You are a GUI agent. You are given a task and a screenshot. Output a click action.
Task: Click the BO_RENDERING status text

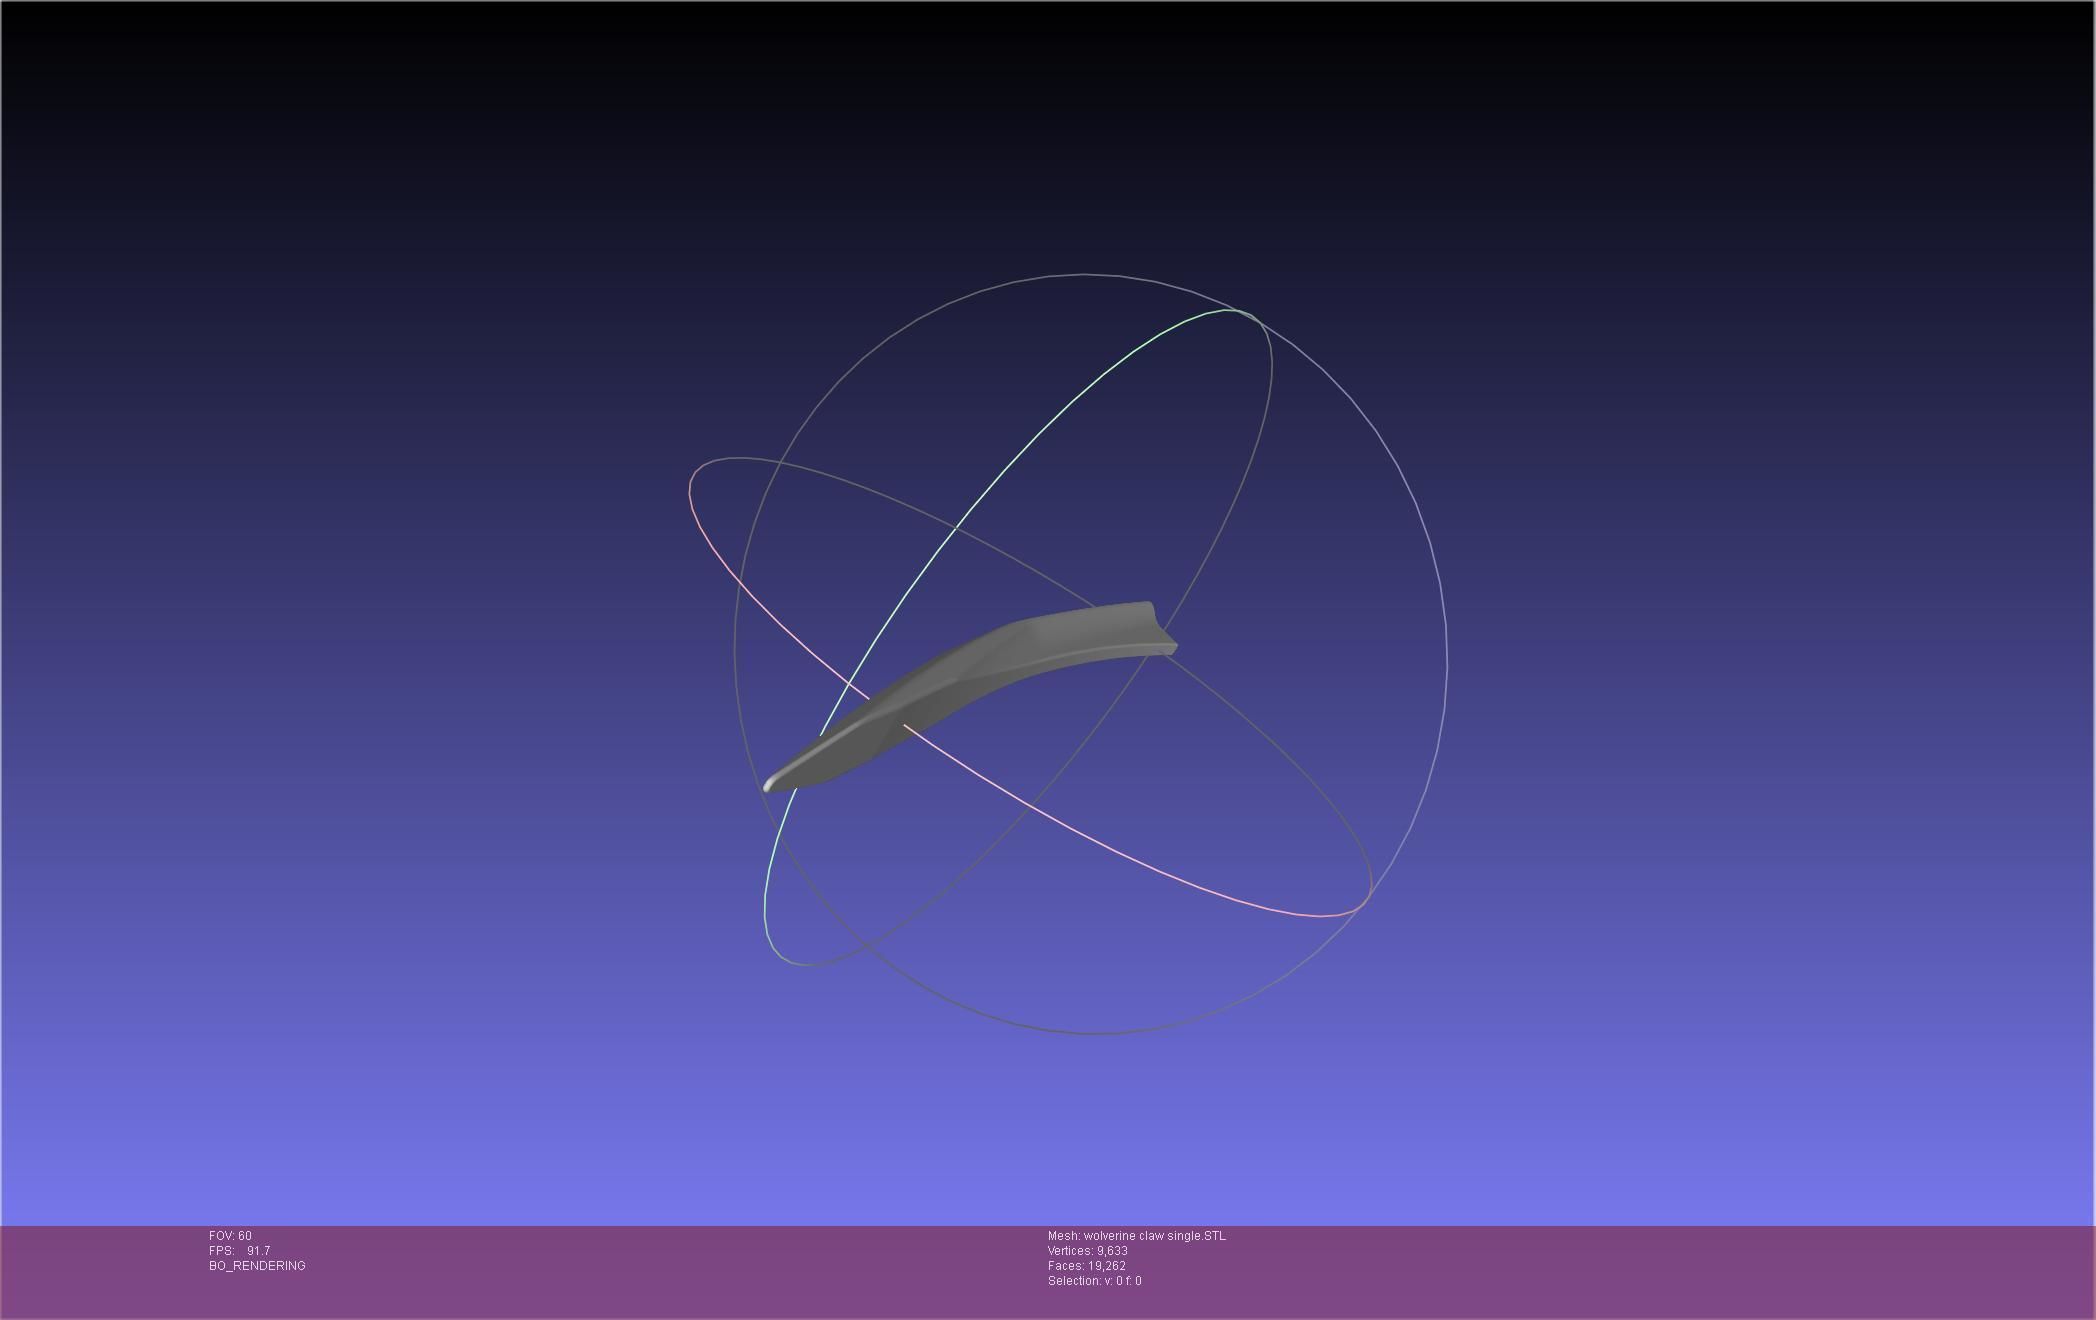257,1266
